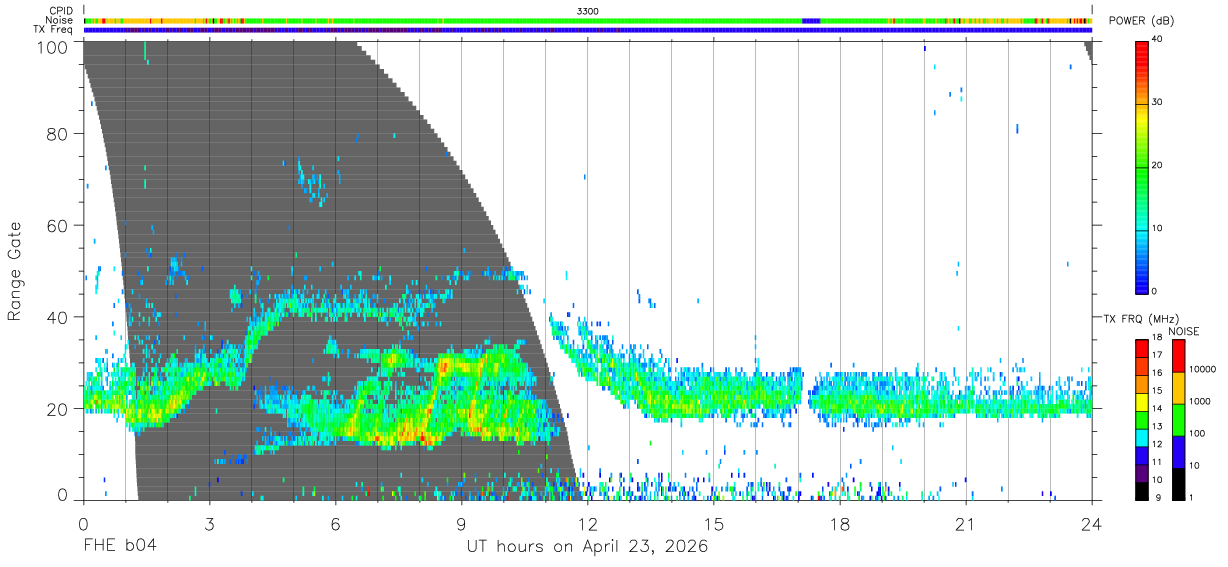Screen dimensions: 1228x567
Task: Pick the cyan swatch of TX FRQ legend
Action: tap(1141, 437)
